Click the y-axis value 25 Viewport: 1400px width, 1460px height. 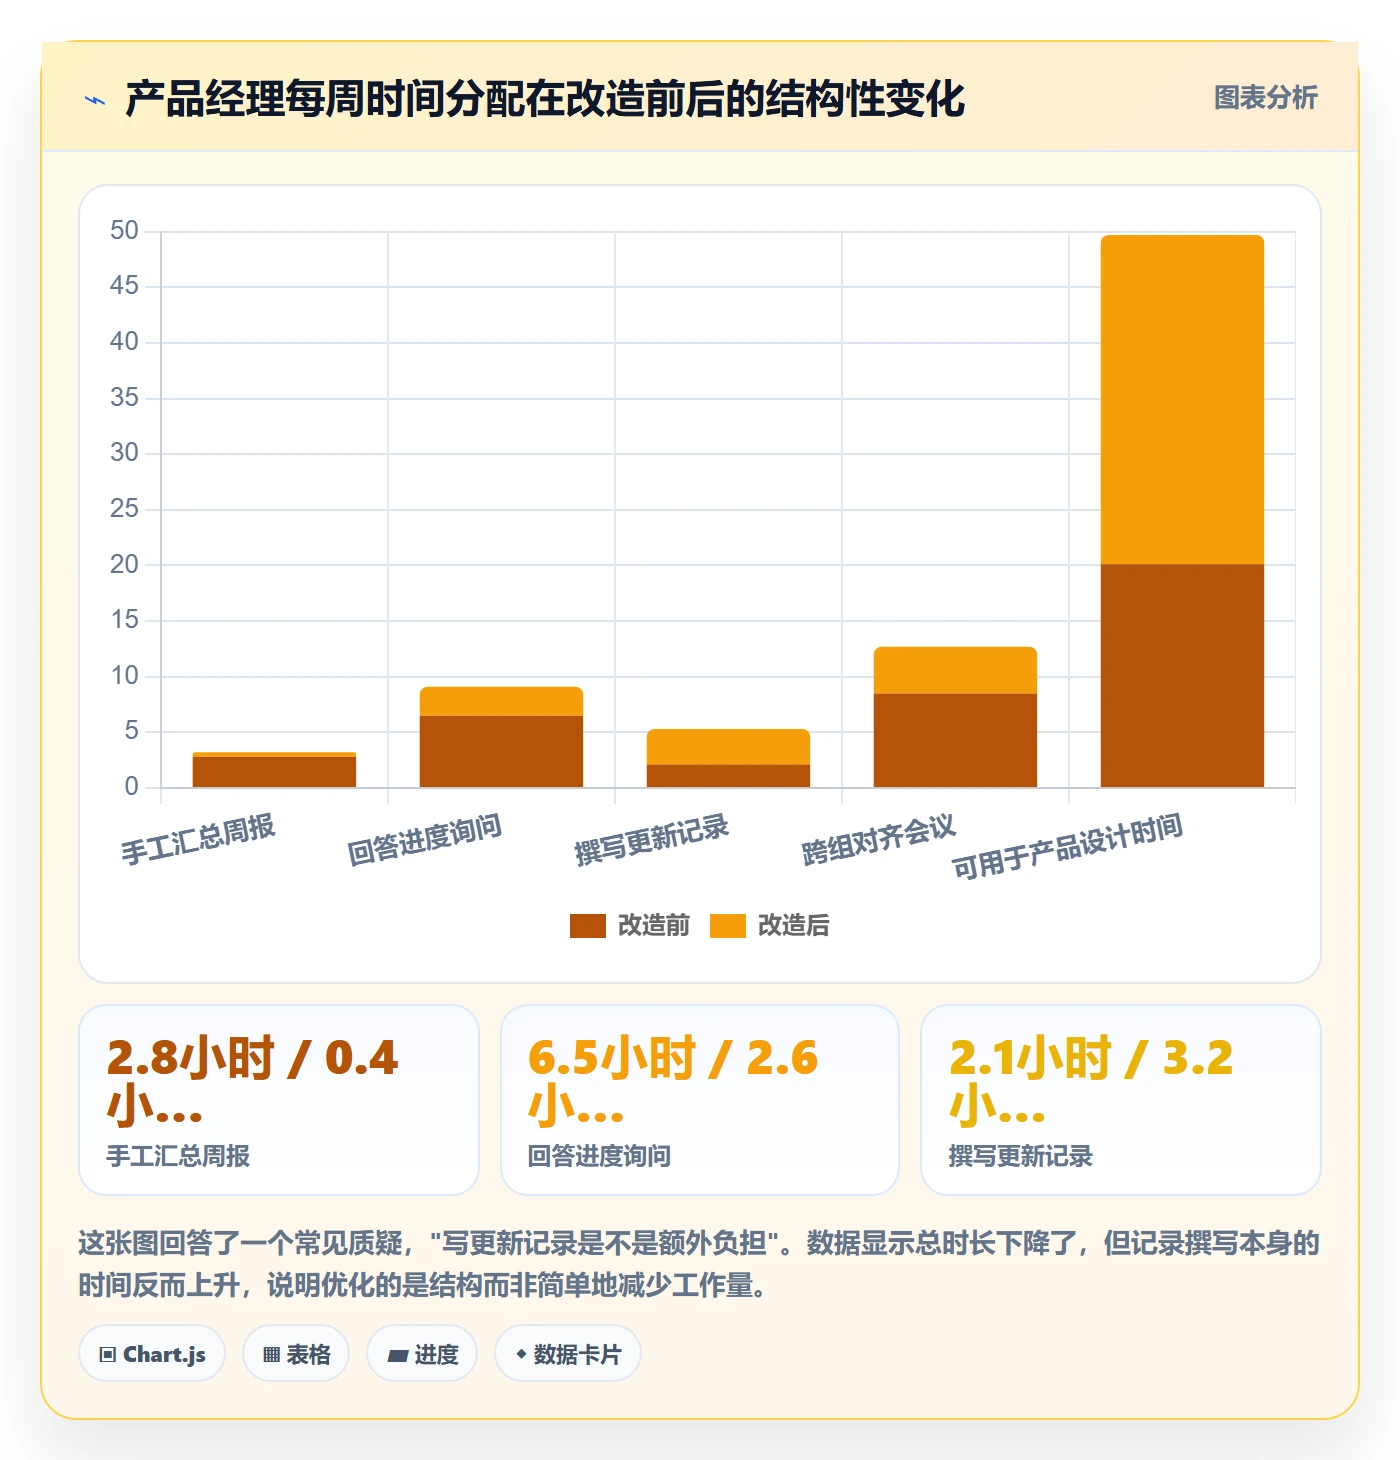[x=124, y=509]
